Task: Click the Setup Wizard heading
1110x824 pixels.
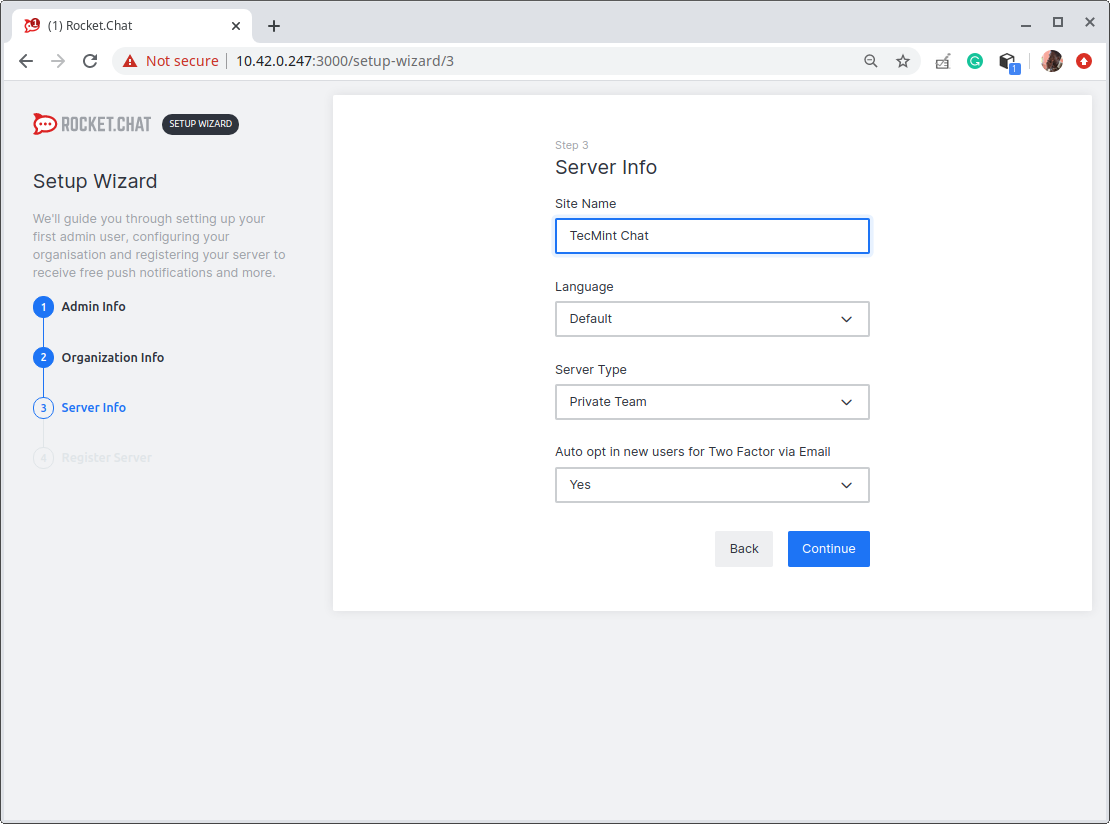Action: tap(95, 181)
